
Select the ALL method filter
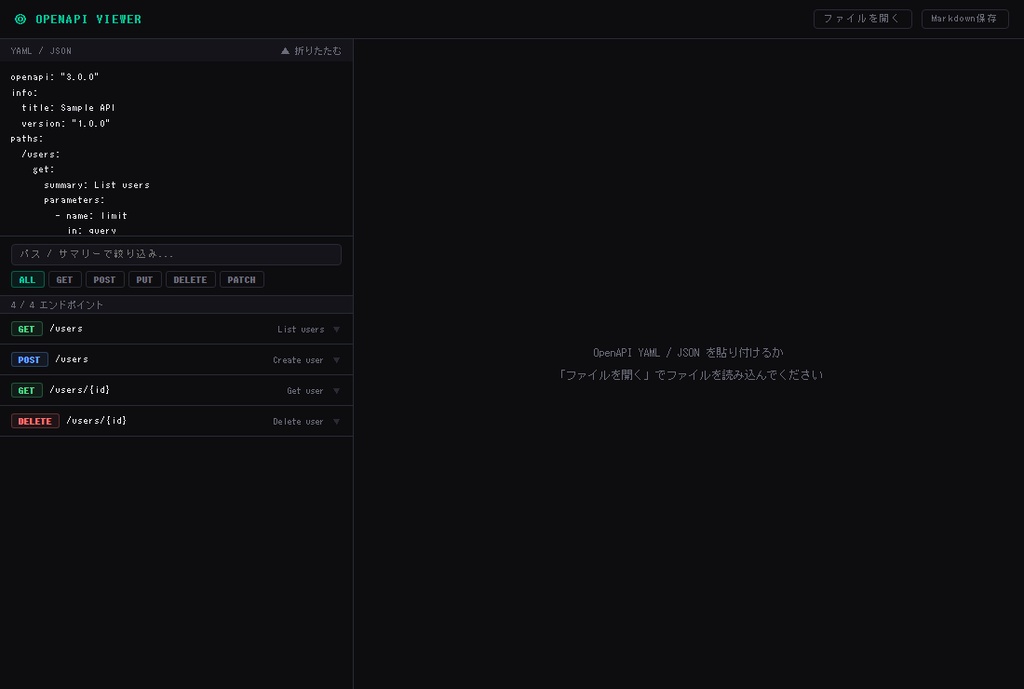[x=27, y=280]
